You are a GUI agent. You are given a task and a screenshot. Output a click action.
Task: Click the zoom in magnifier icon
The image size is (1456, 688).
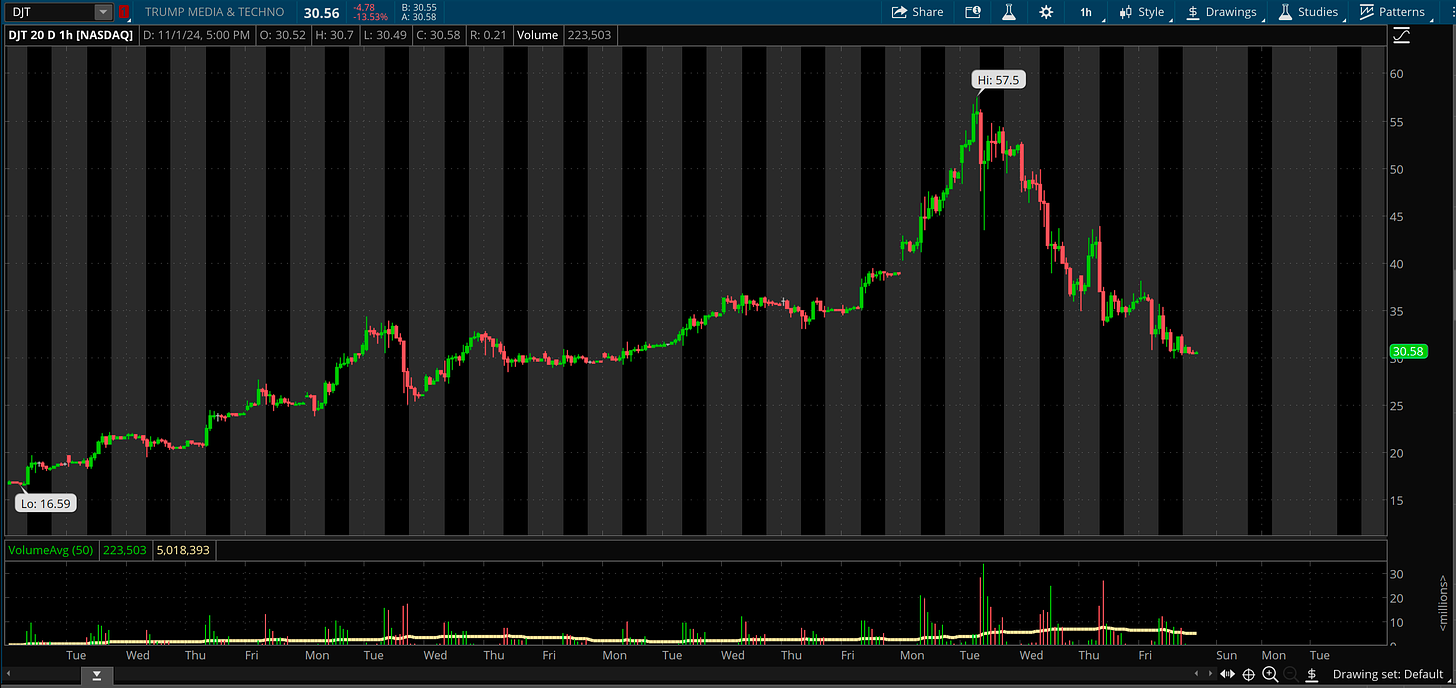click(1270, 674)
